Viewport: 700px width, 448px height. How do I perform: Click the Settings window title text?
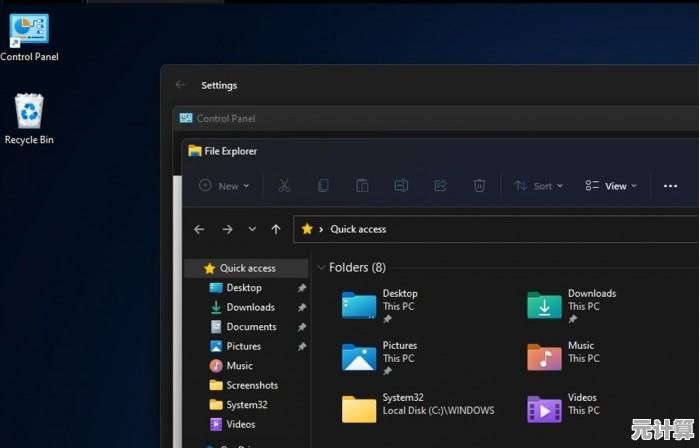point(219,85)
